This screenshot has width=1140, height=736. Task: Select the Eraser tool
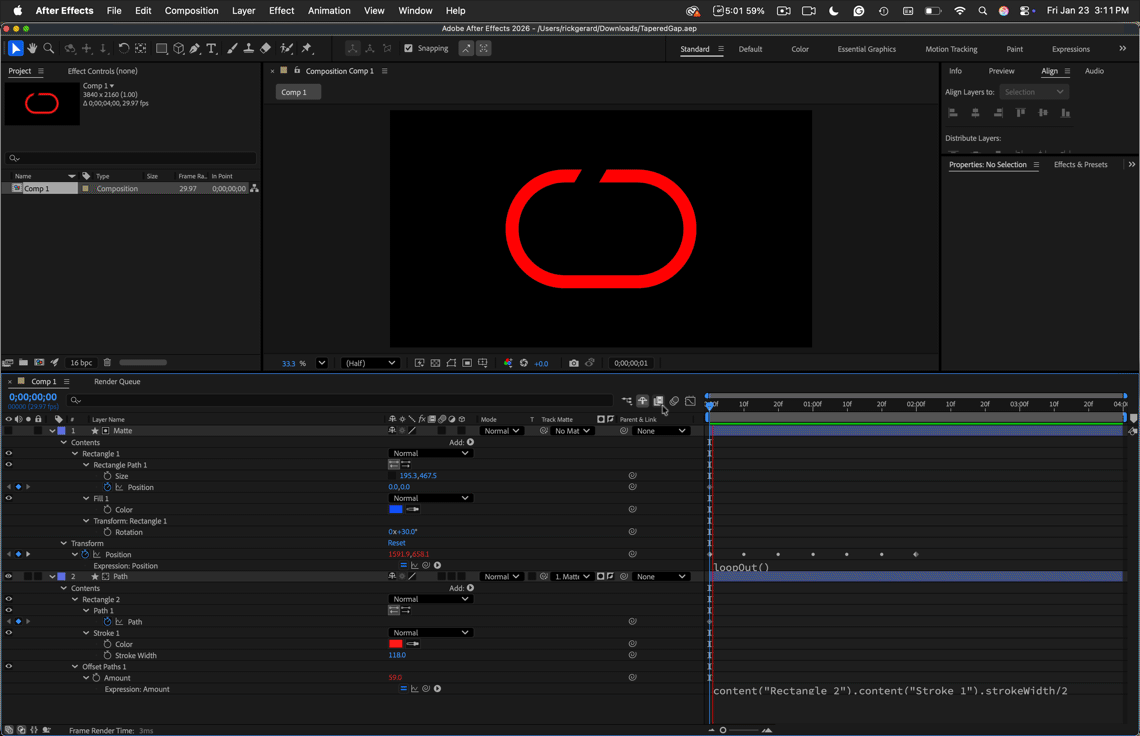(265, 48)
